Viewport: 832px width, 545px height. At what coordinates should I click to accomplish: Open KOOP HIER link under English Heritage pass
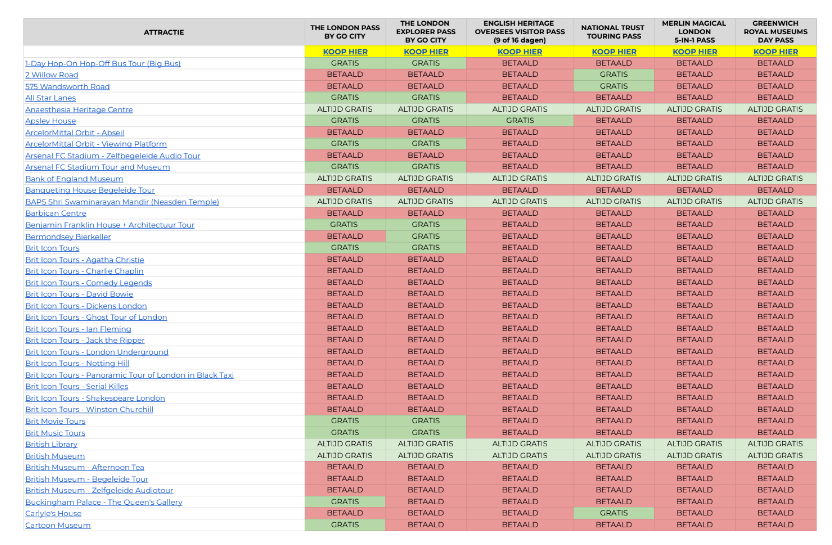pos(519,51)
